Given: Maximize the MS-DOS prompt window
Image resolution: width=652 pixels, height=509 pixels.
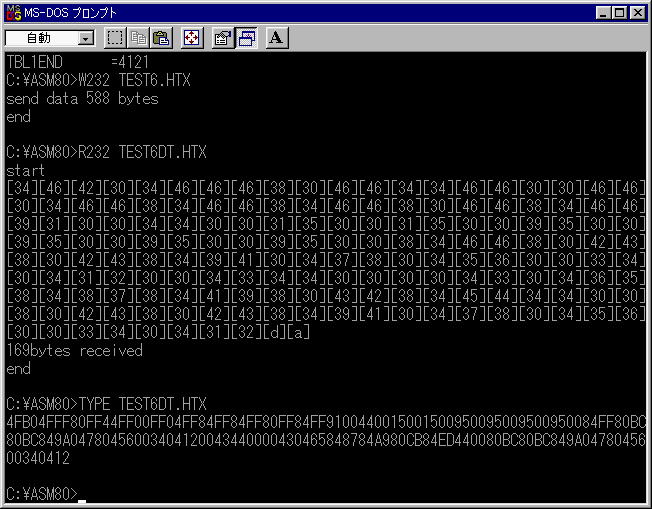Looking at the screenshot, I should pyautogui.click(x=619, y=12).
